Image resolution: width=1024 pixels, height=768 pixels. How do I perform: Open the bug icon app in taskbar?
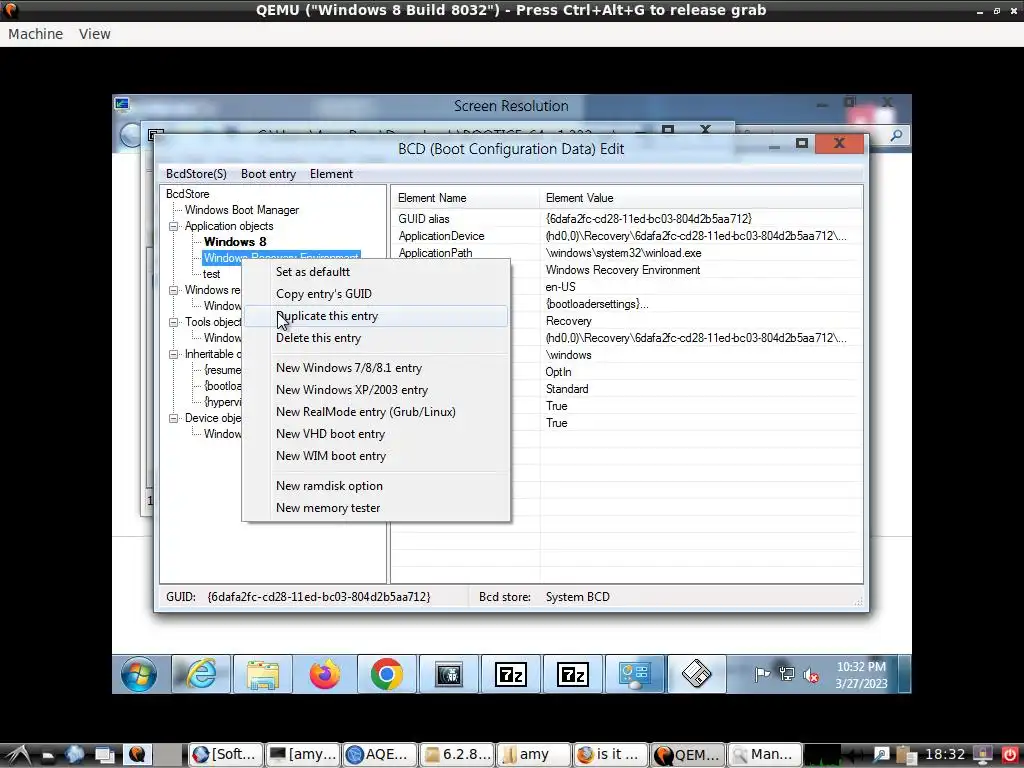tap(449, 674)
